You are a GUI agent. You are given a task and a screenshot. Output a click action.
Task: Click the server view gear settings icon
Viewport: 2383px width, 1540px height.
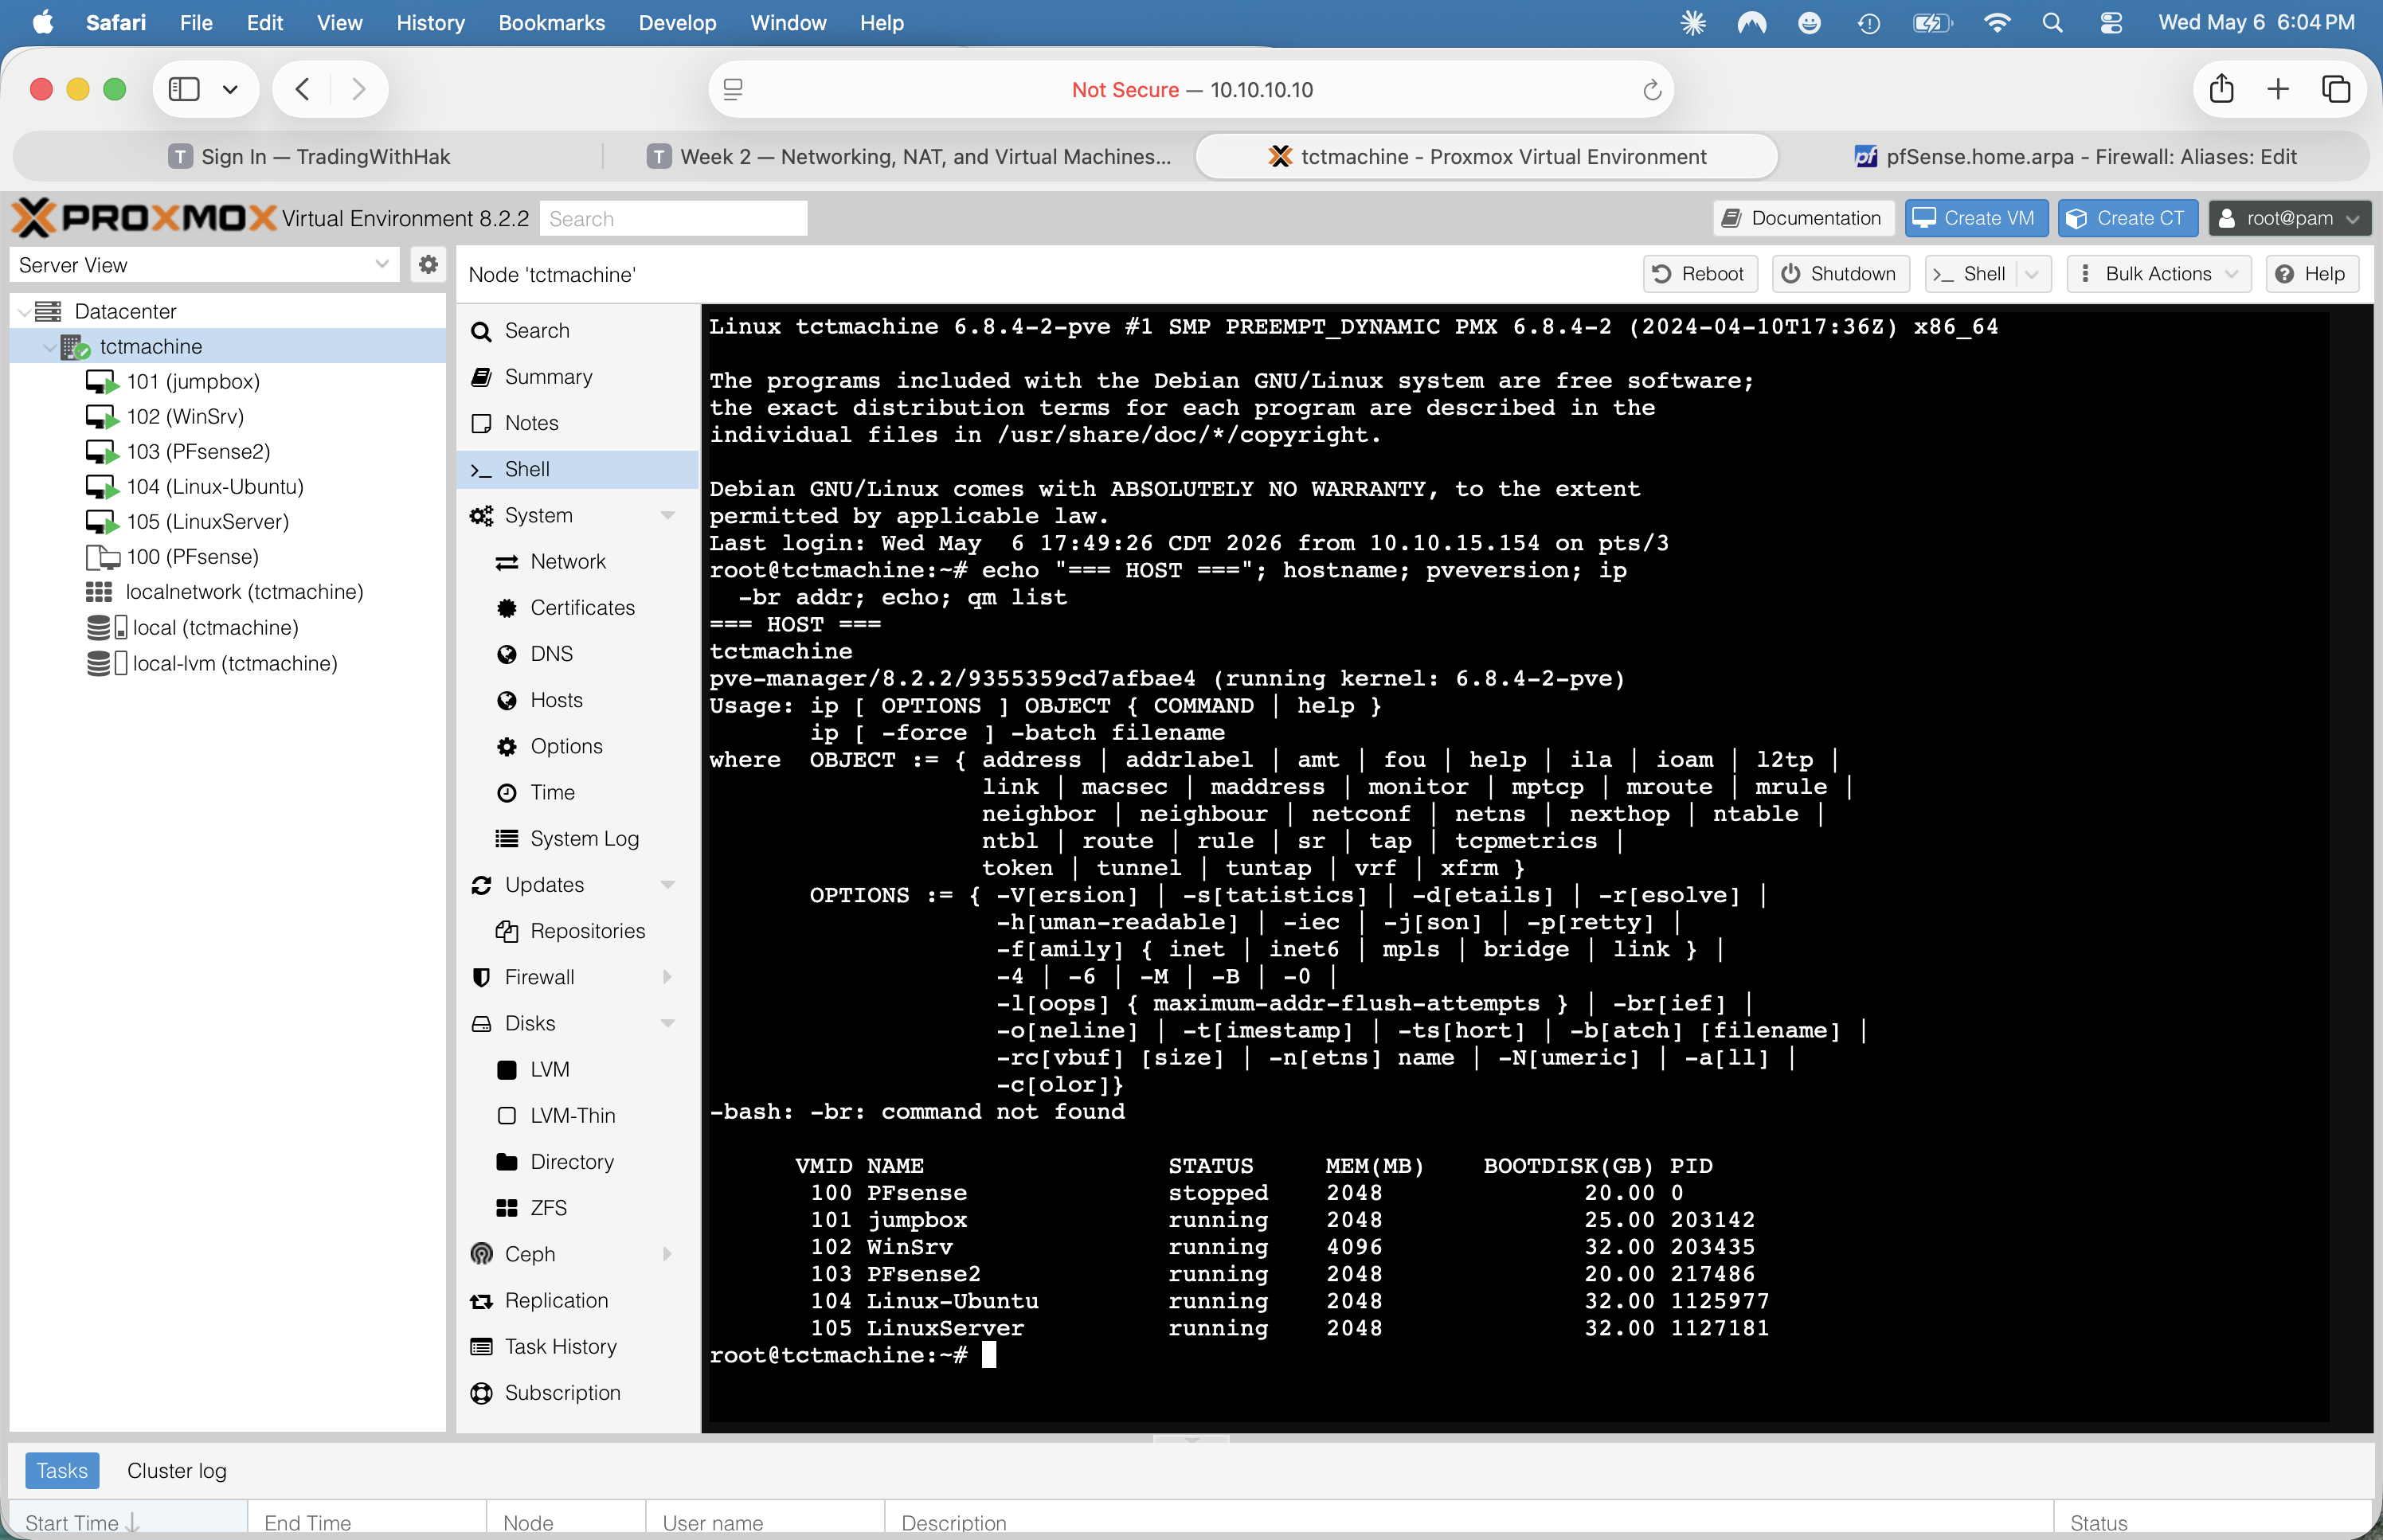coord(428,265)
